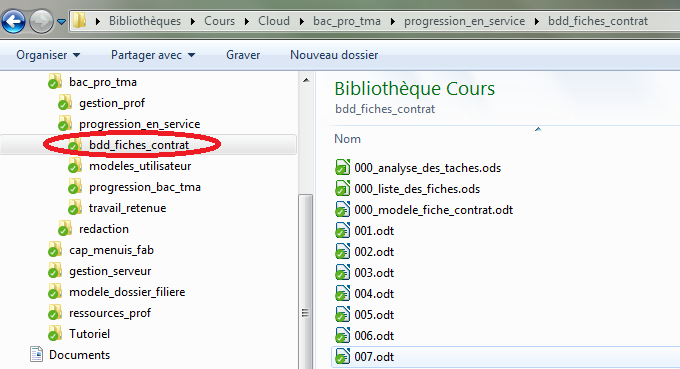The width and height of the screenshot is (680, 369).
Task: Select file 002.odt
Action: (374, 252)
